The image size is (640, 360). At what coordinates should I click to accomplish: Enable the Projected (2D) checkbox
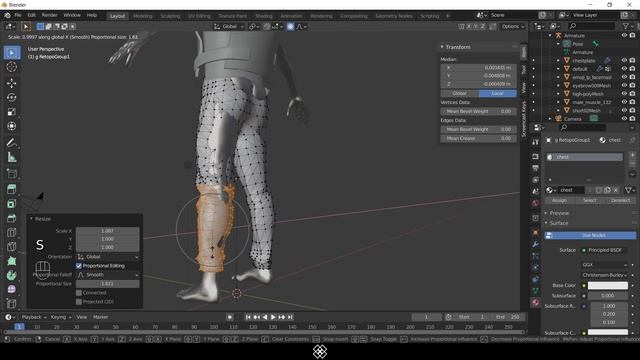pos(79,302)
